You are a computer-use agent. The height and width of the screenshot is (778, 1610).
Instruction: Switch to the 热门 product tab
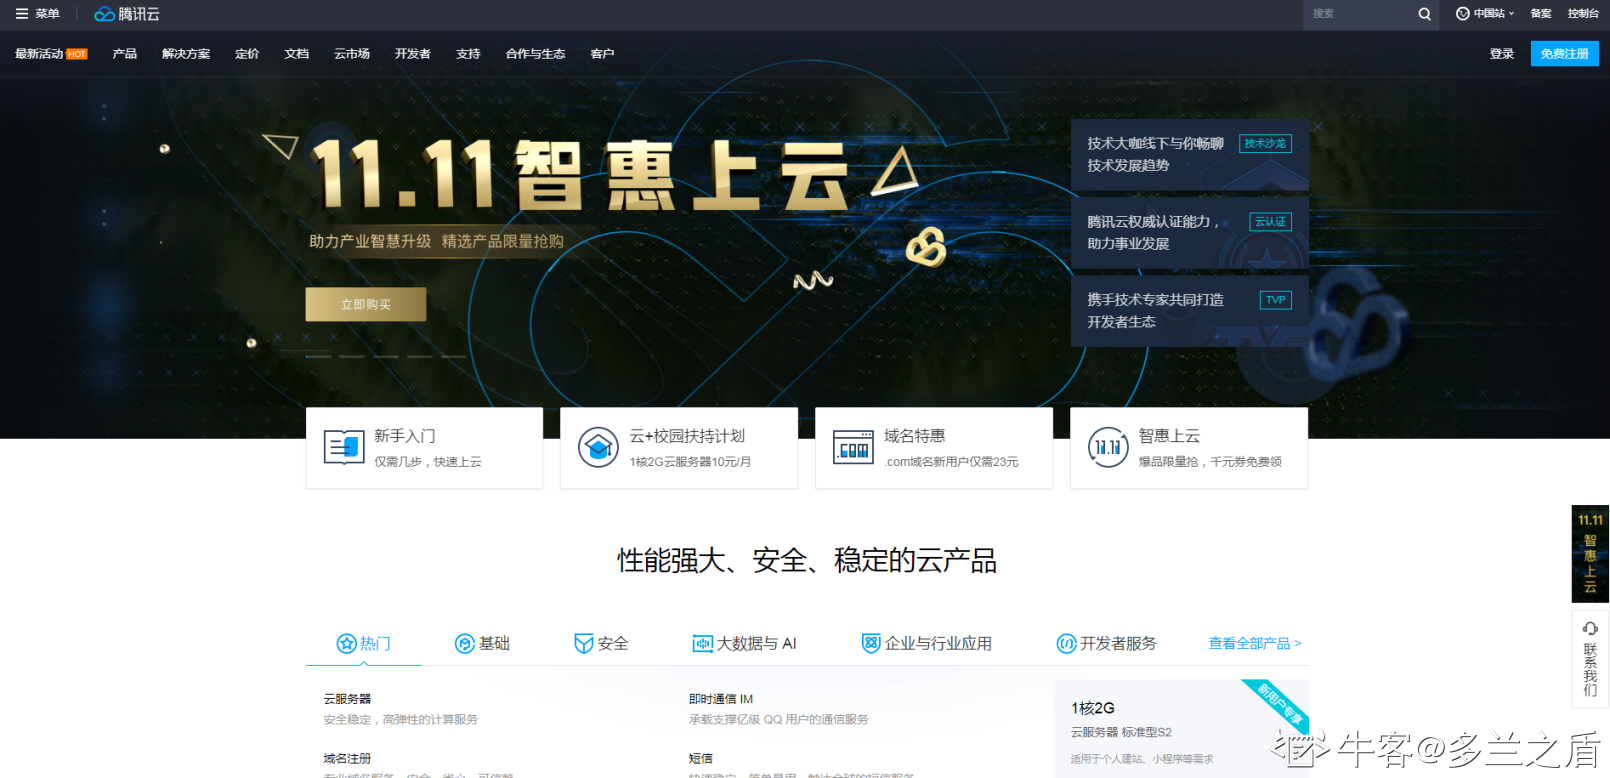click(364, 643)
